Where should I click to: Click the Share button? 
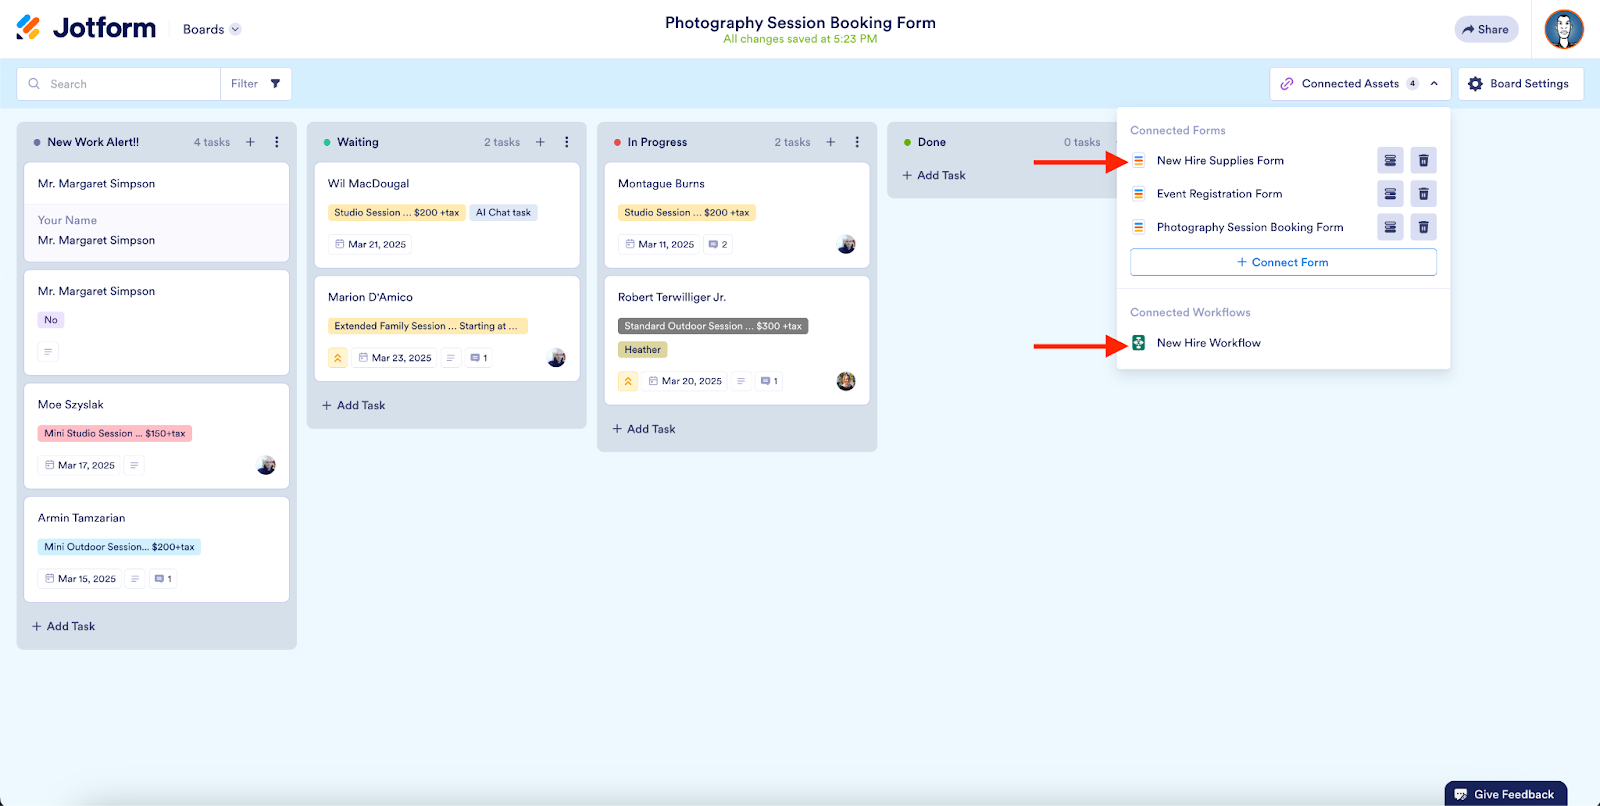[1485, 30]
